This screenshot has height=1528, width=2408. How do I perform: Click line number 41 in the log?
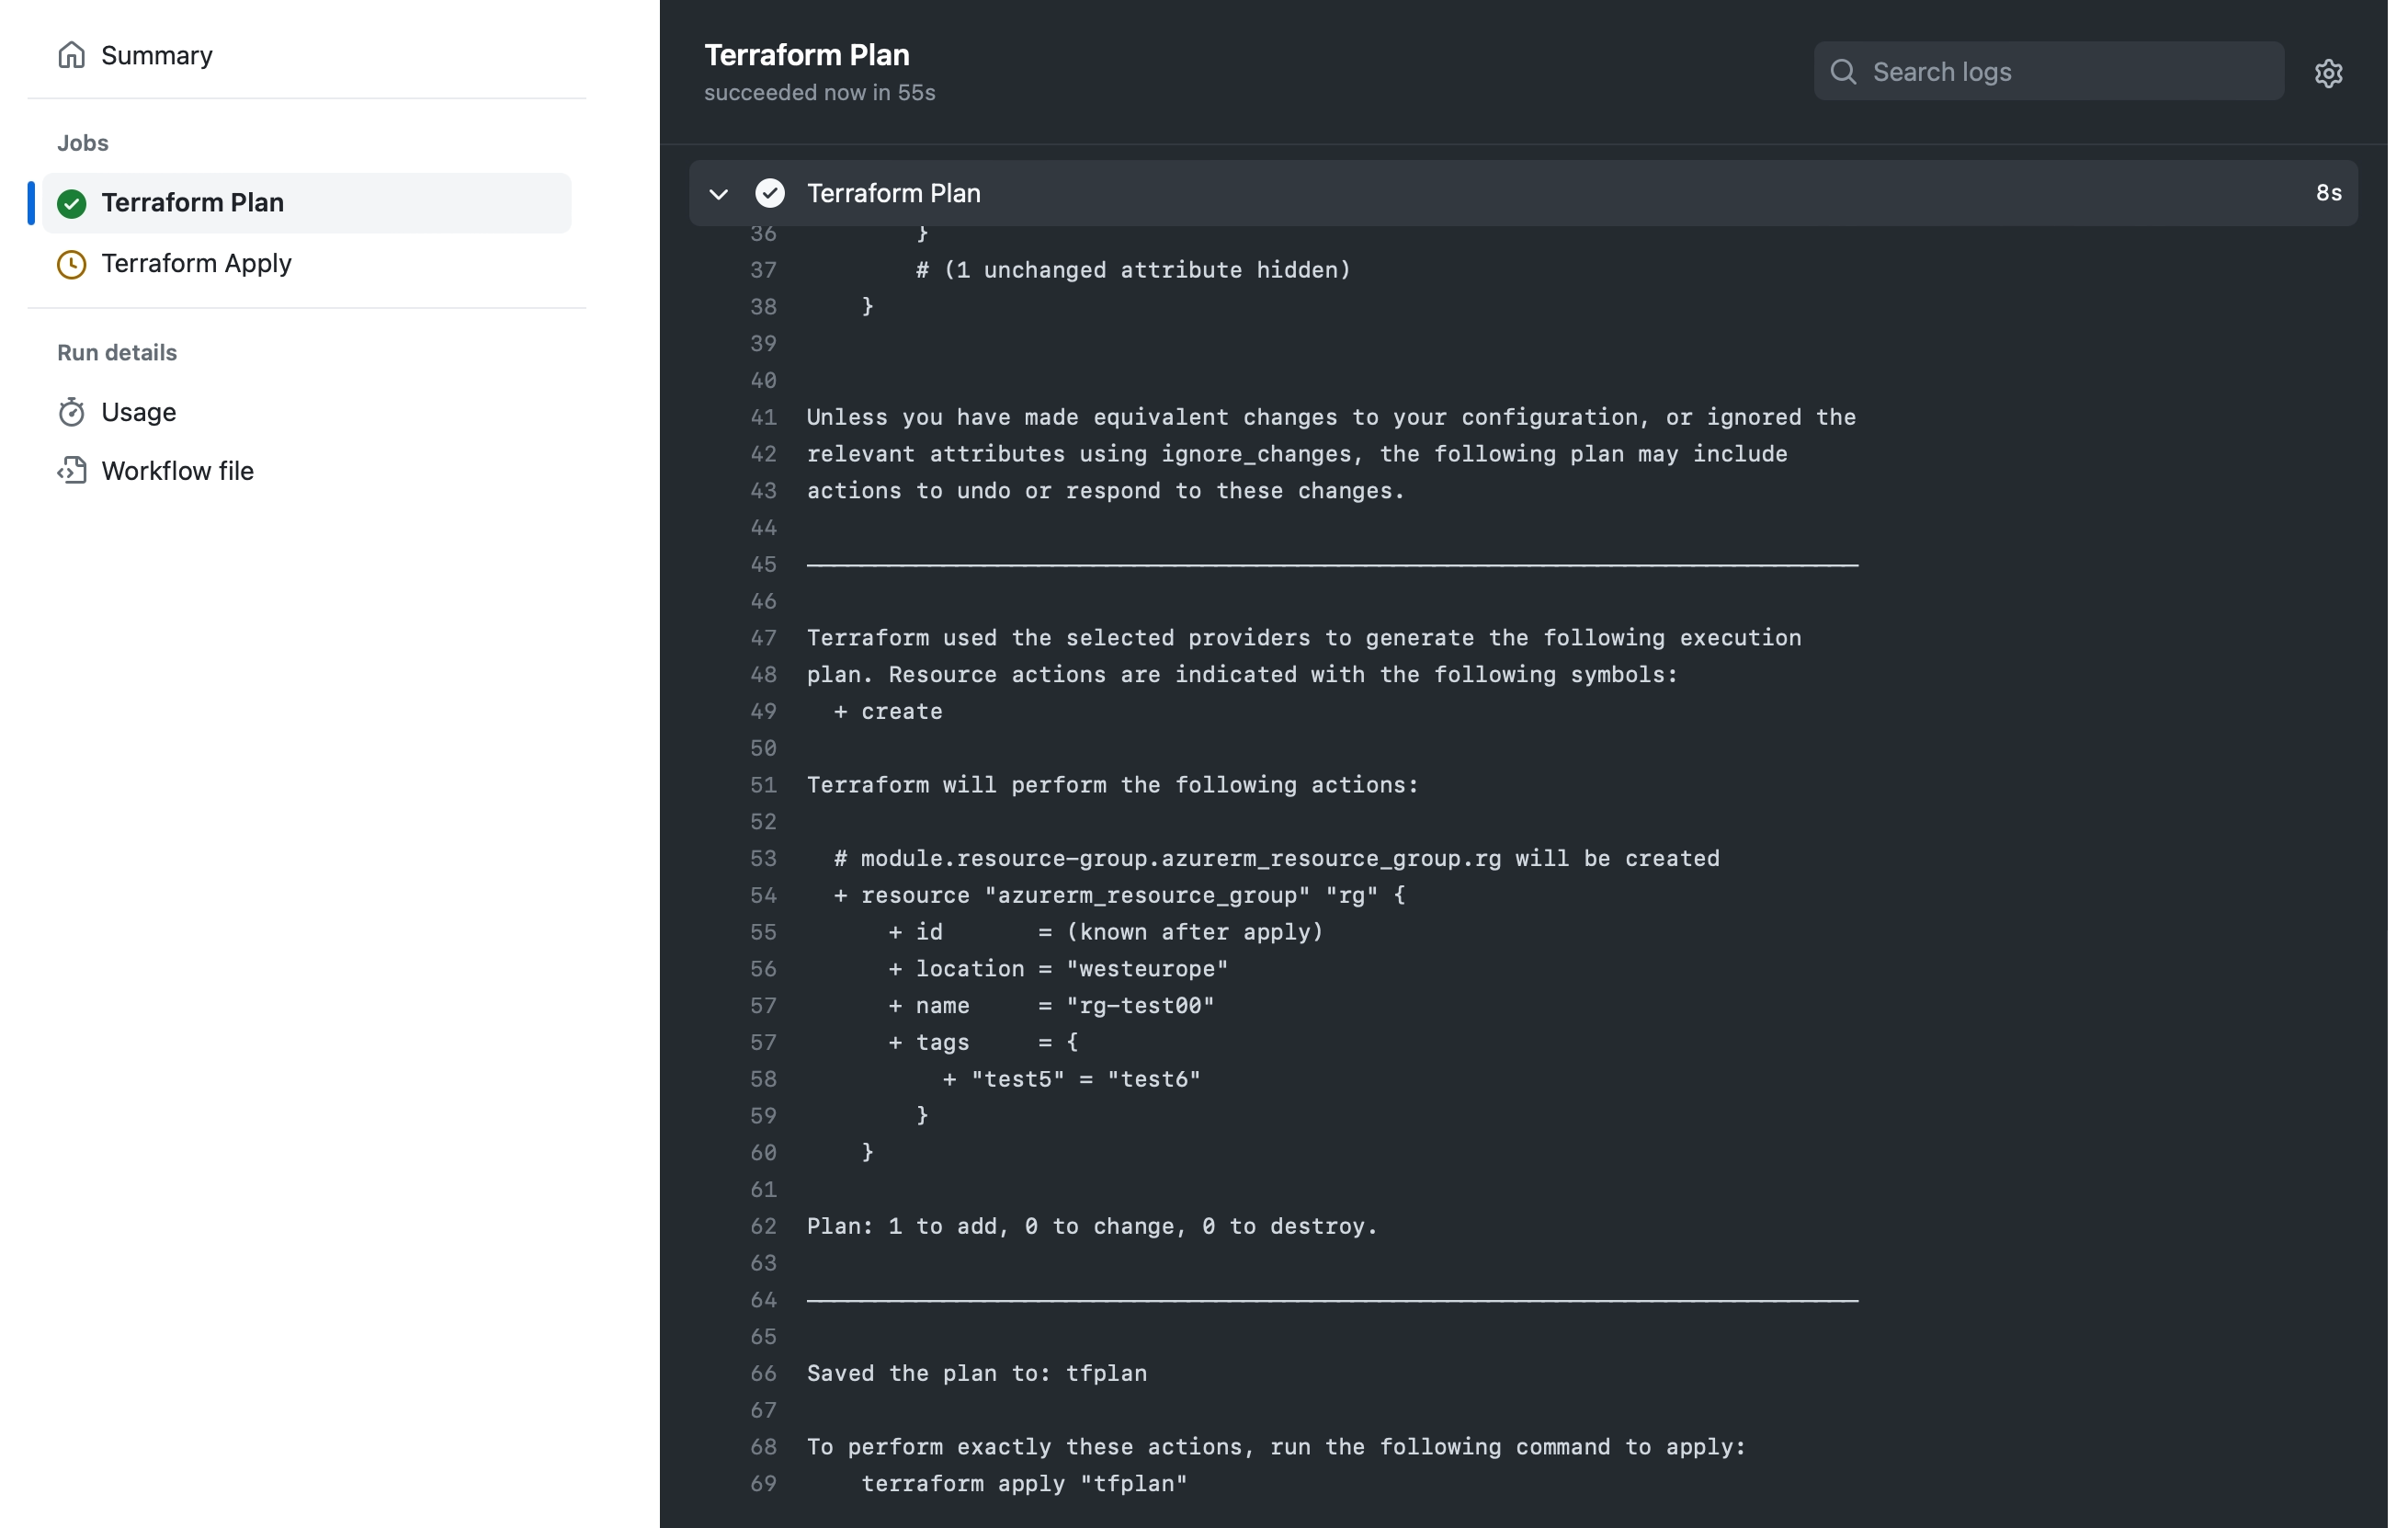click(x=763, y=417)
